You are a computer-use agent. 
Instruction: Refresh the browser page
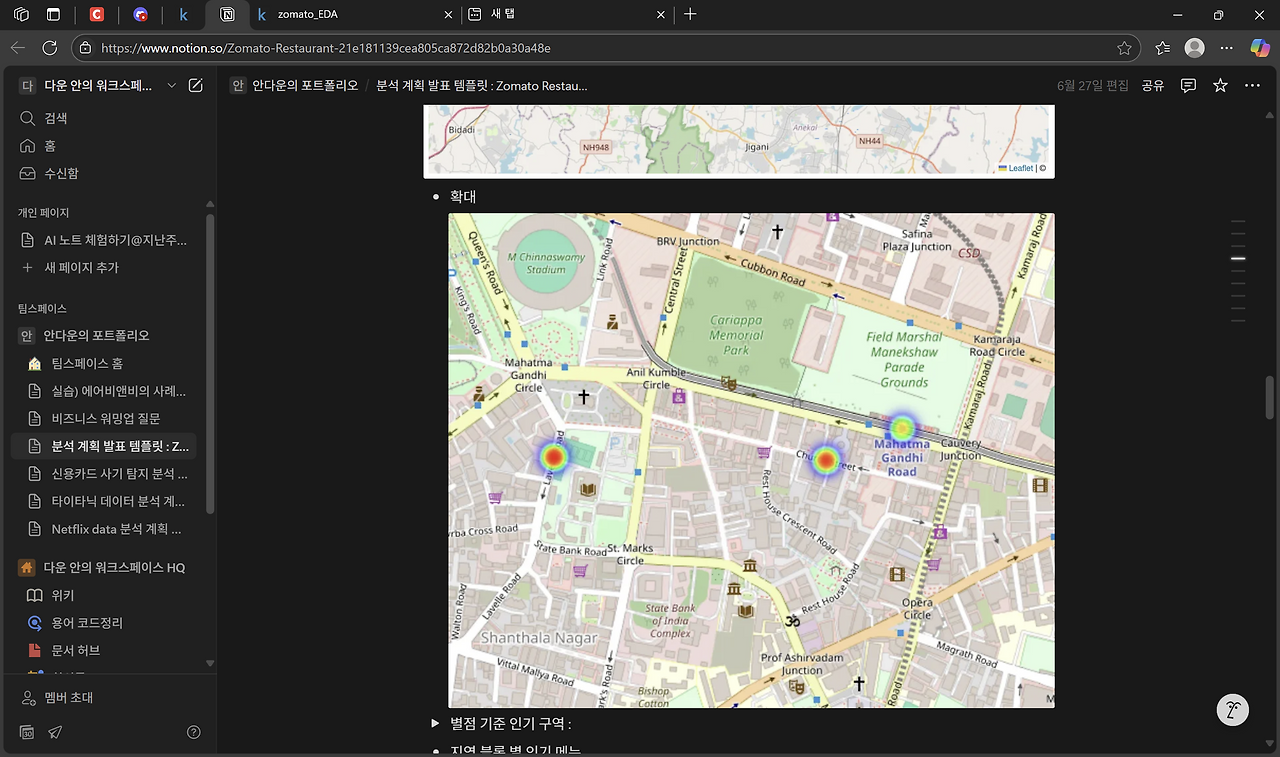pyautogui.click(x=50, y=47)
